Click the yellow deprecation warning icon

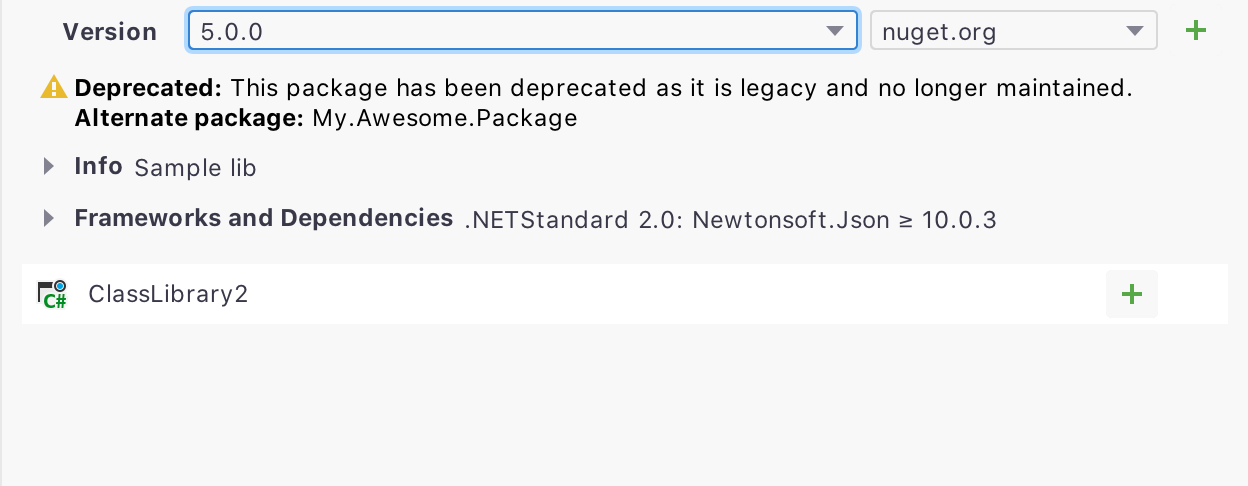click(53, 88)
